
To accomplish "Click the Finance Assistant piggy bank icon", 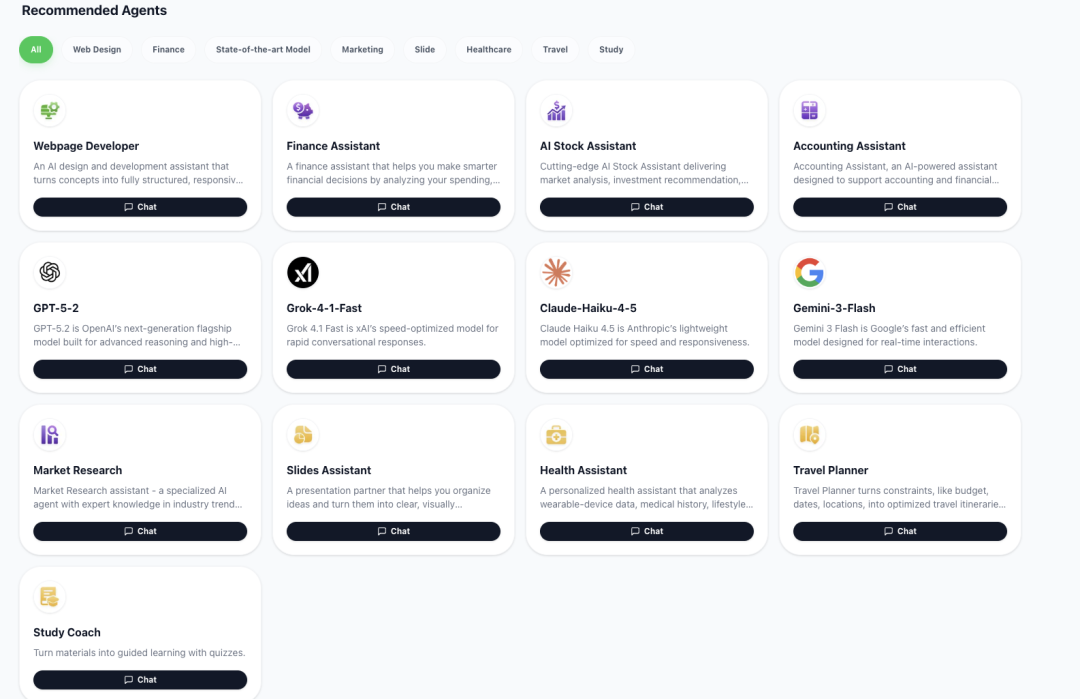I will coord(303,111).
